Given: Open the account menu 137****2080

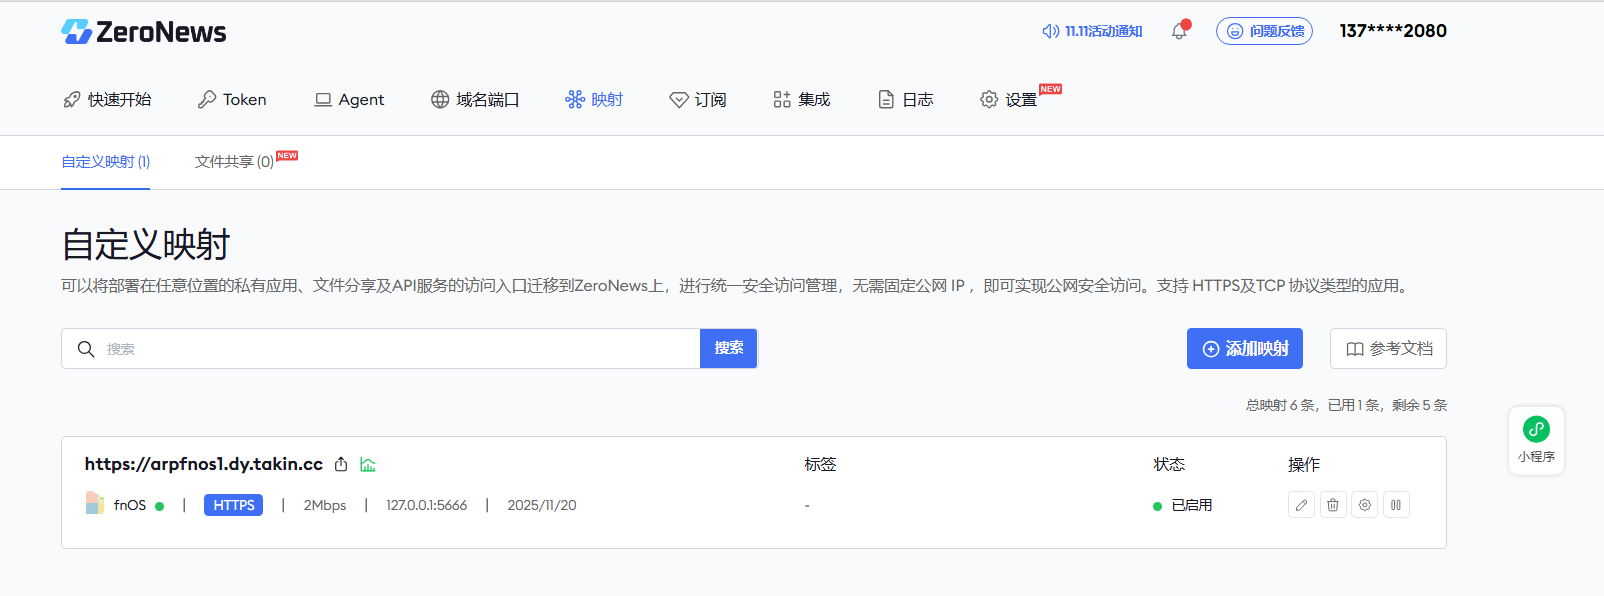Looking at the screenshot, I should (1393, 31).
